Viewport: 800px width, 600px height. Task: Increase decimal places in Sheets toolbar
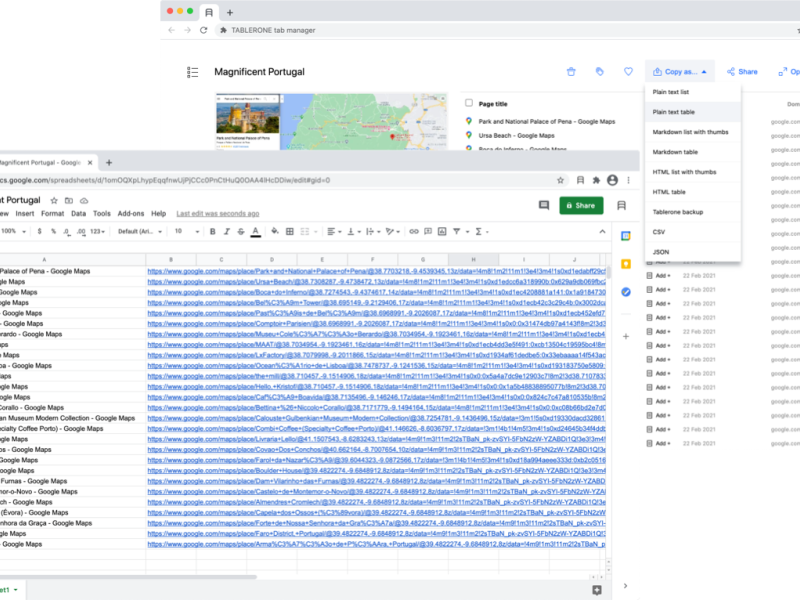(x=81, y=232)
